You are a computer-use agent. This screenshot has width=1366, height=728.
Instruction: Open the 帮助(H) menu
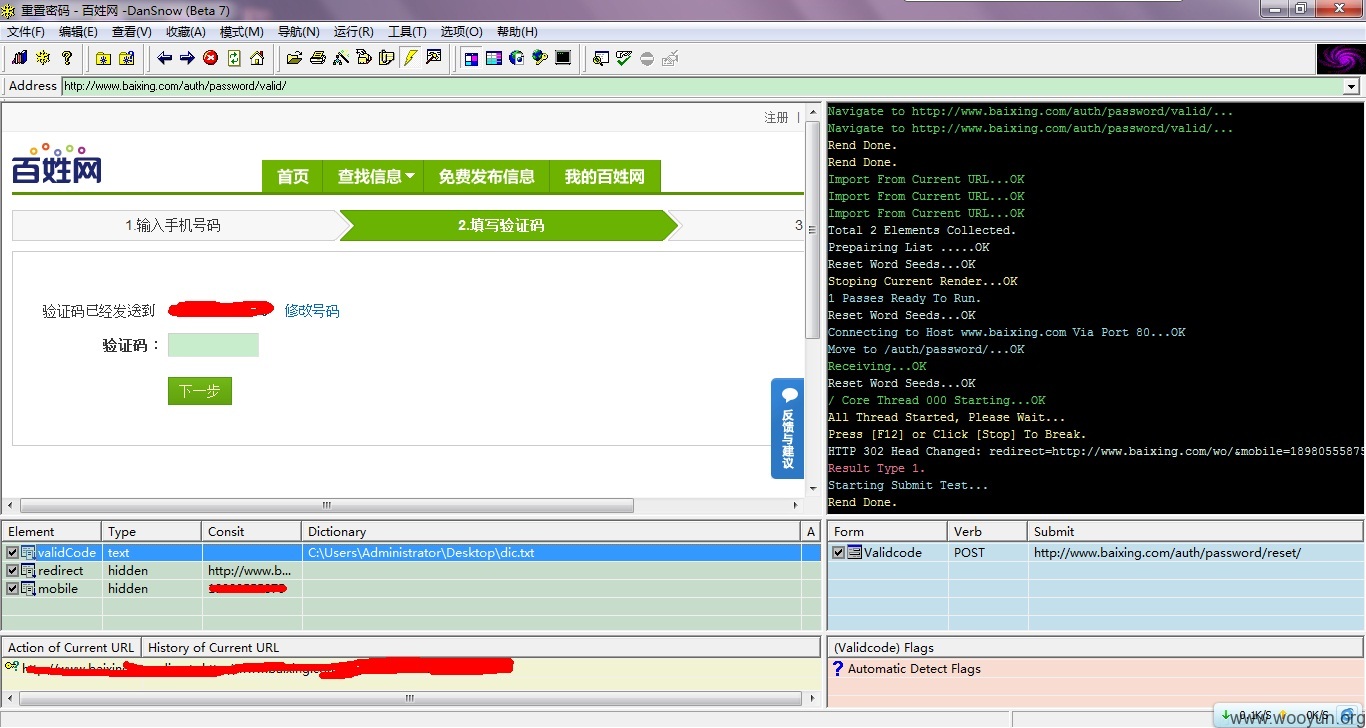point(517,32)
